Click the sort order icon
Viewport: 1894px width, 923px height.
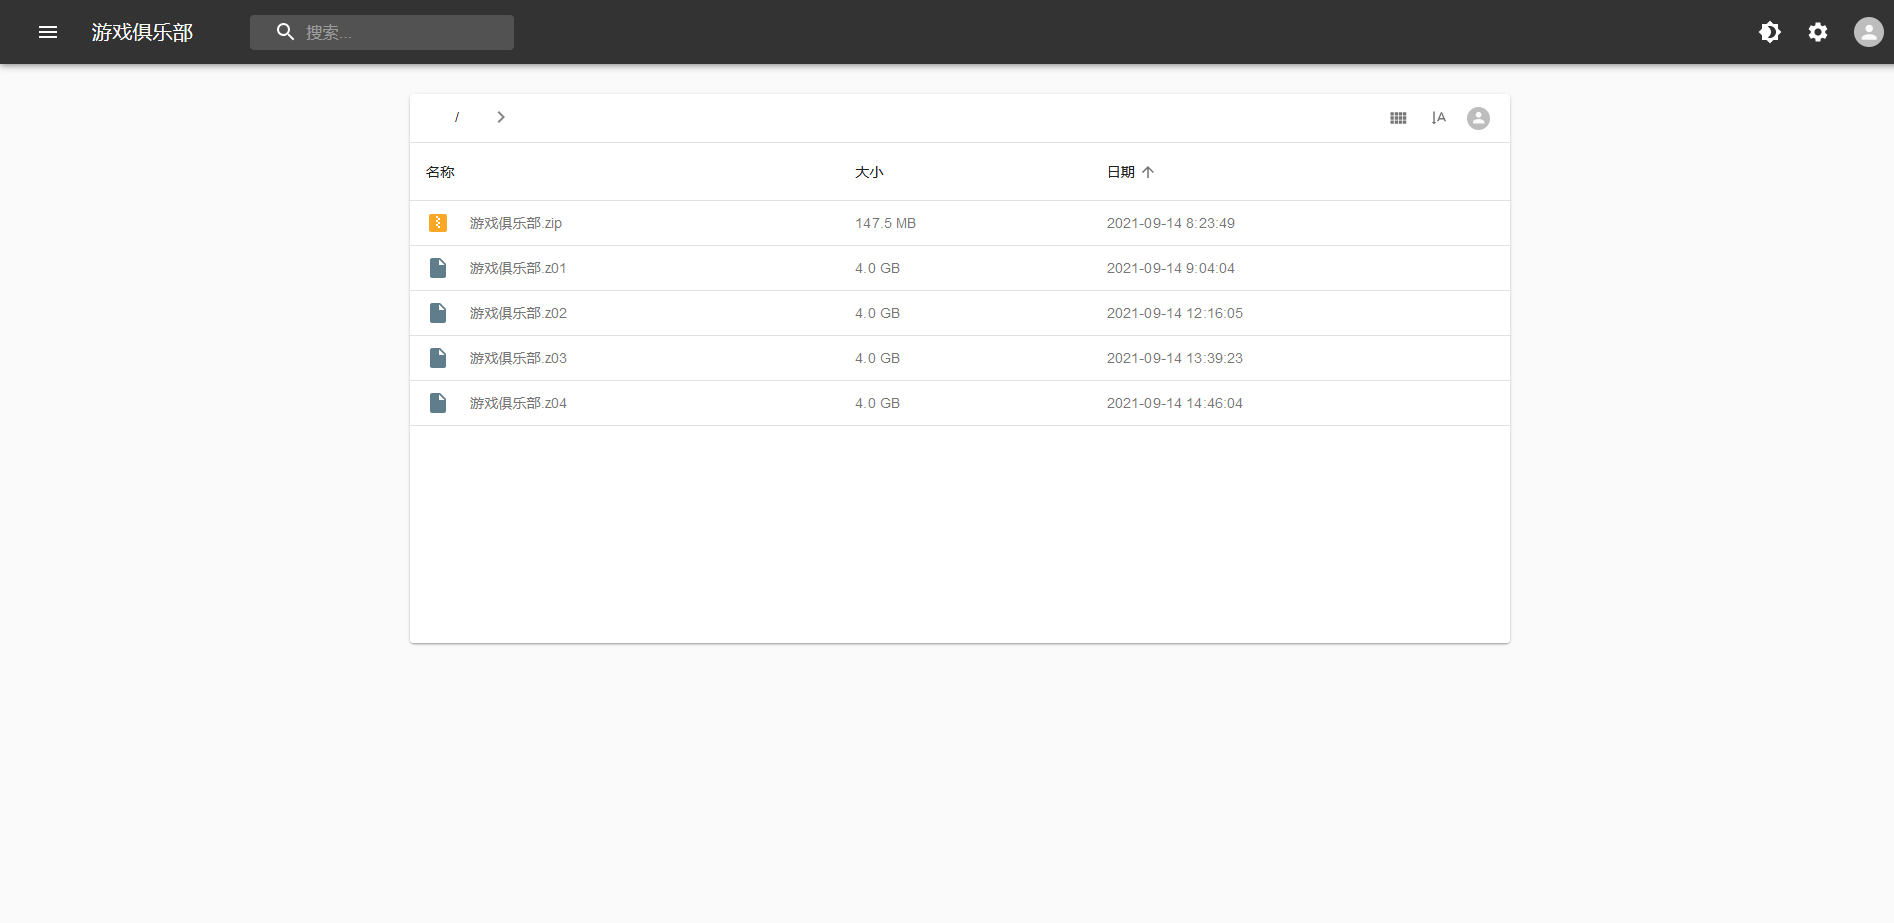(1438, 118)
